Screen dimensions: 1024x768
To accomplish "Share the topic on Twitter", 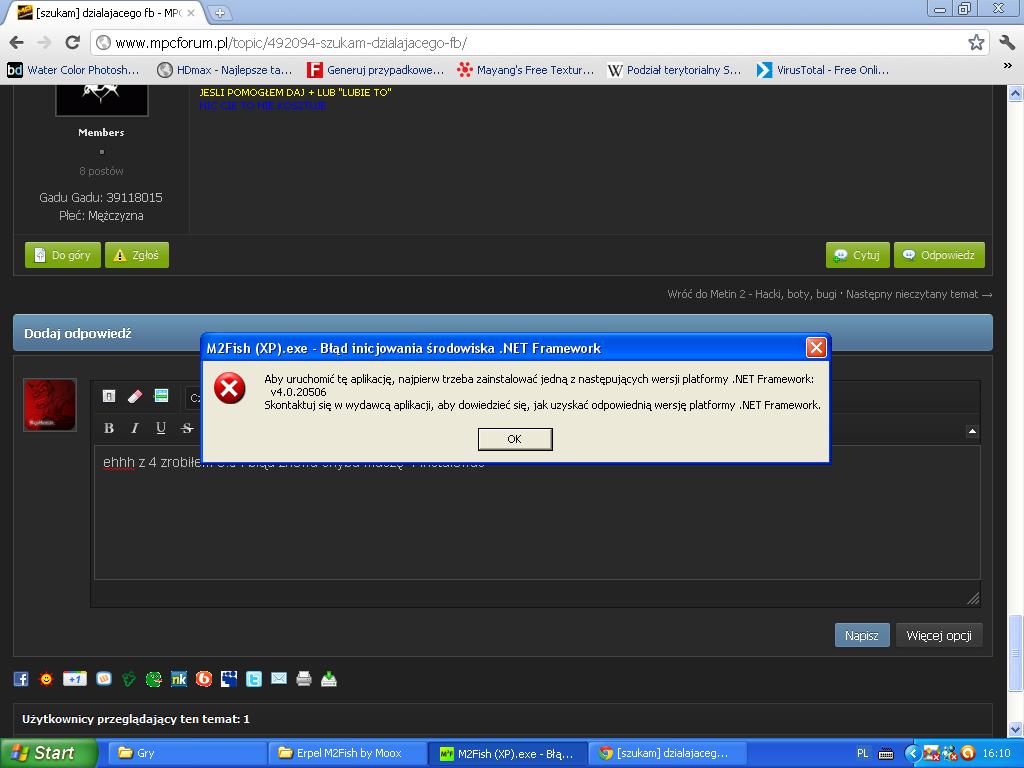I will click(254, 679).
